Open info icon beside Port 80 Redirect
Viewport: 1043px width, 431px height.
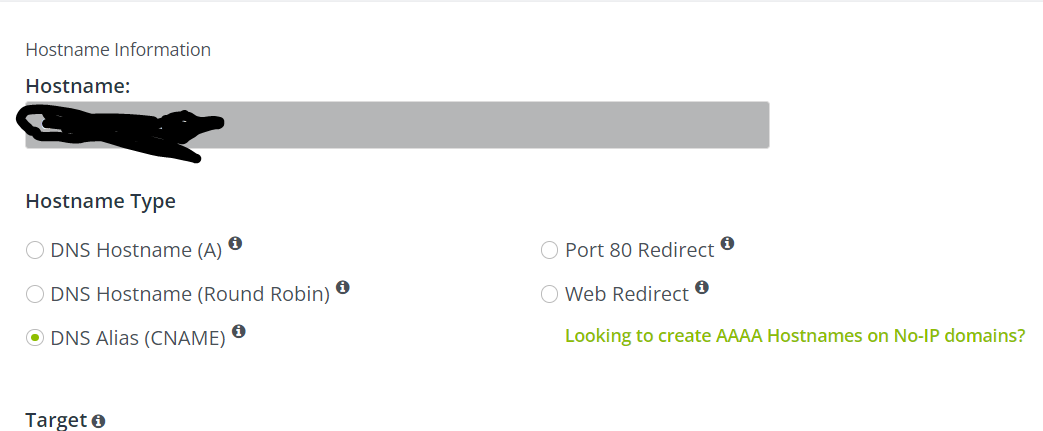727,243
